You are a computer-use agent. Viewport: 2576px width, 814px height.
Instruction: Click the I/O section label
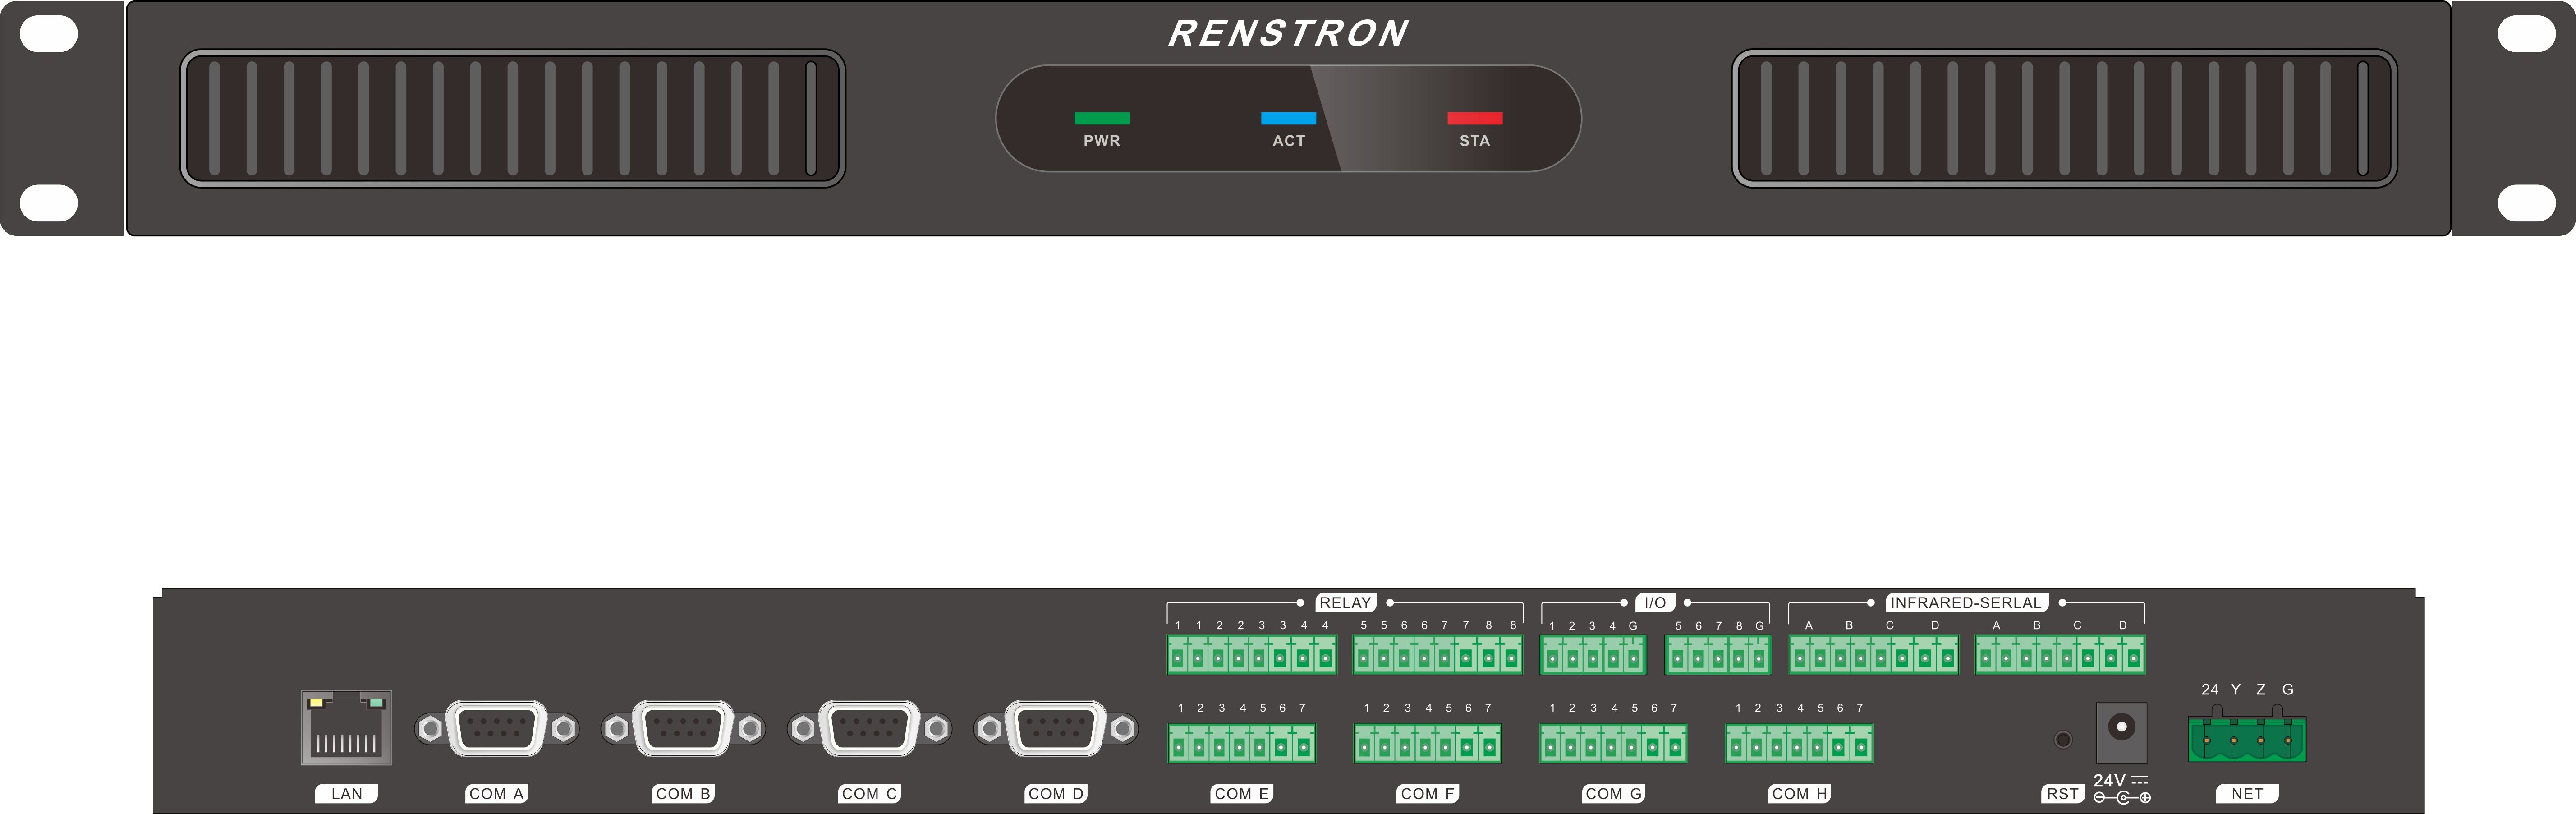[1655, 603]
